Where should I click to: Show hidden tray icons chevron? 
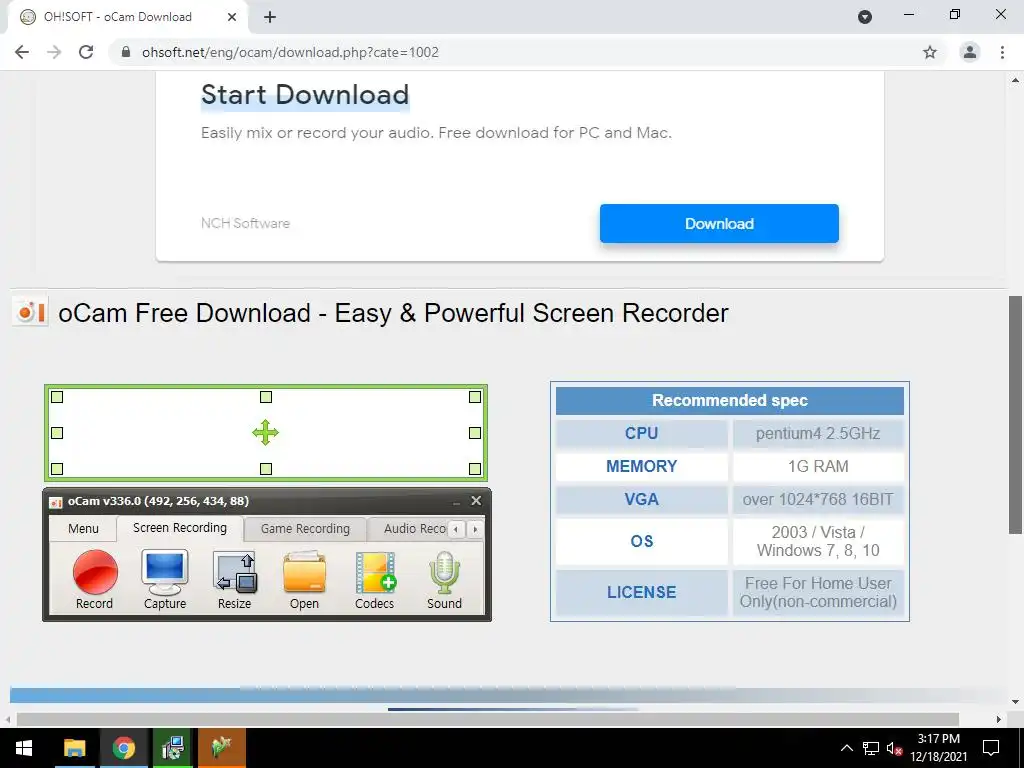click(x=846, y=748)
